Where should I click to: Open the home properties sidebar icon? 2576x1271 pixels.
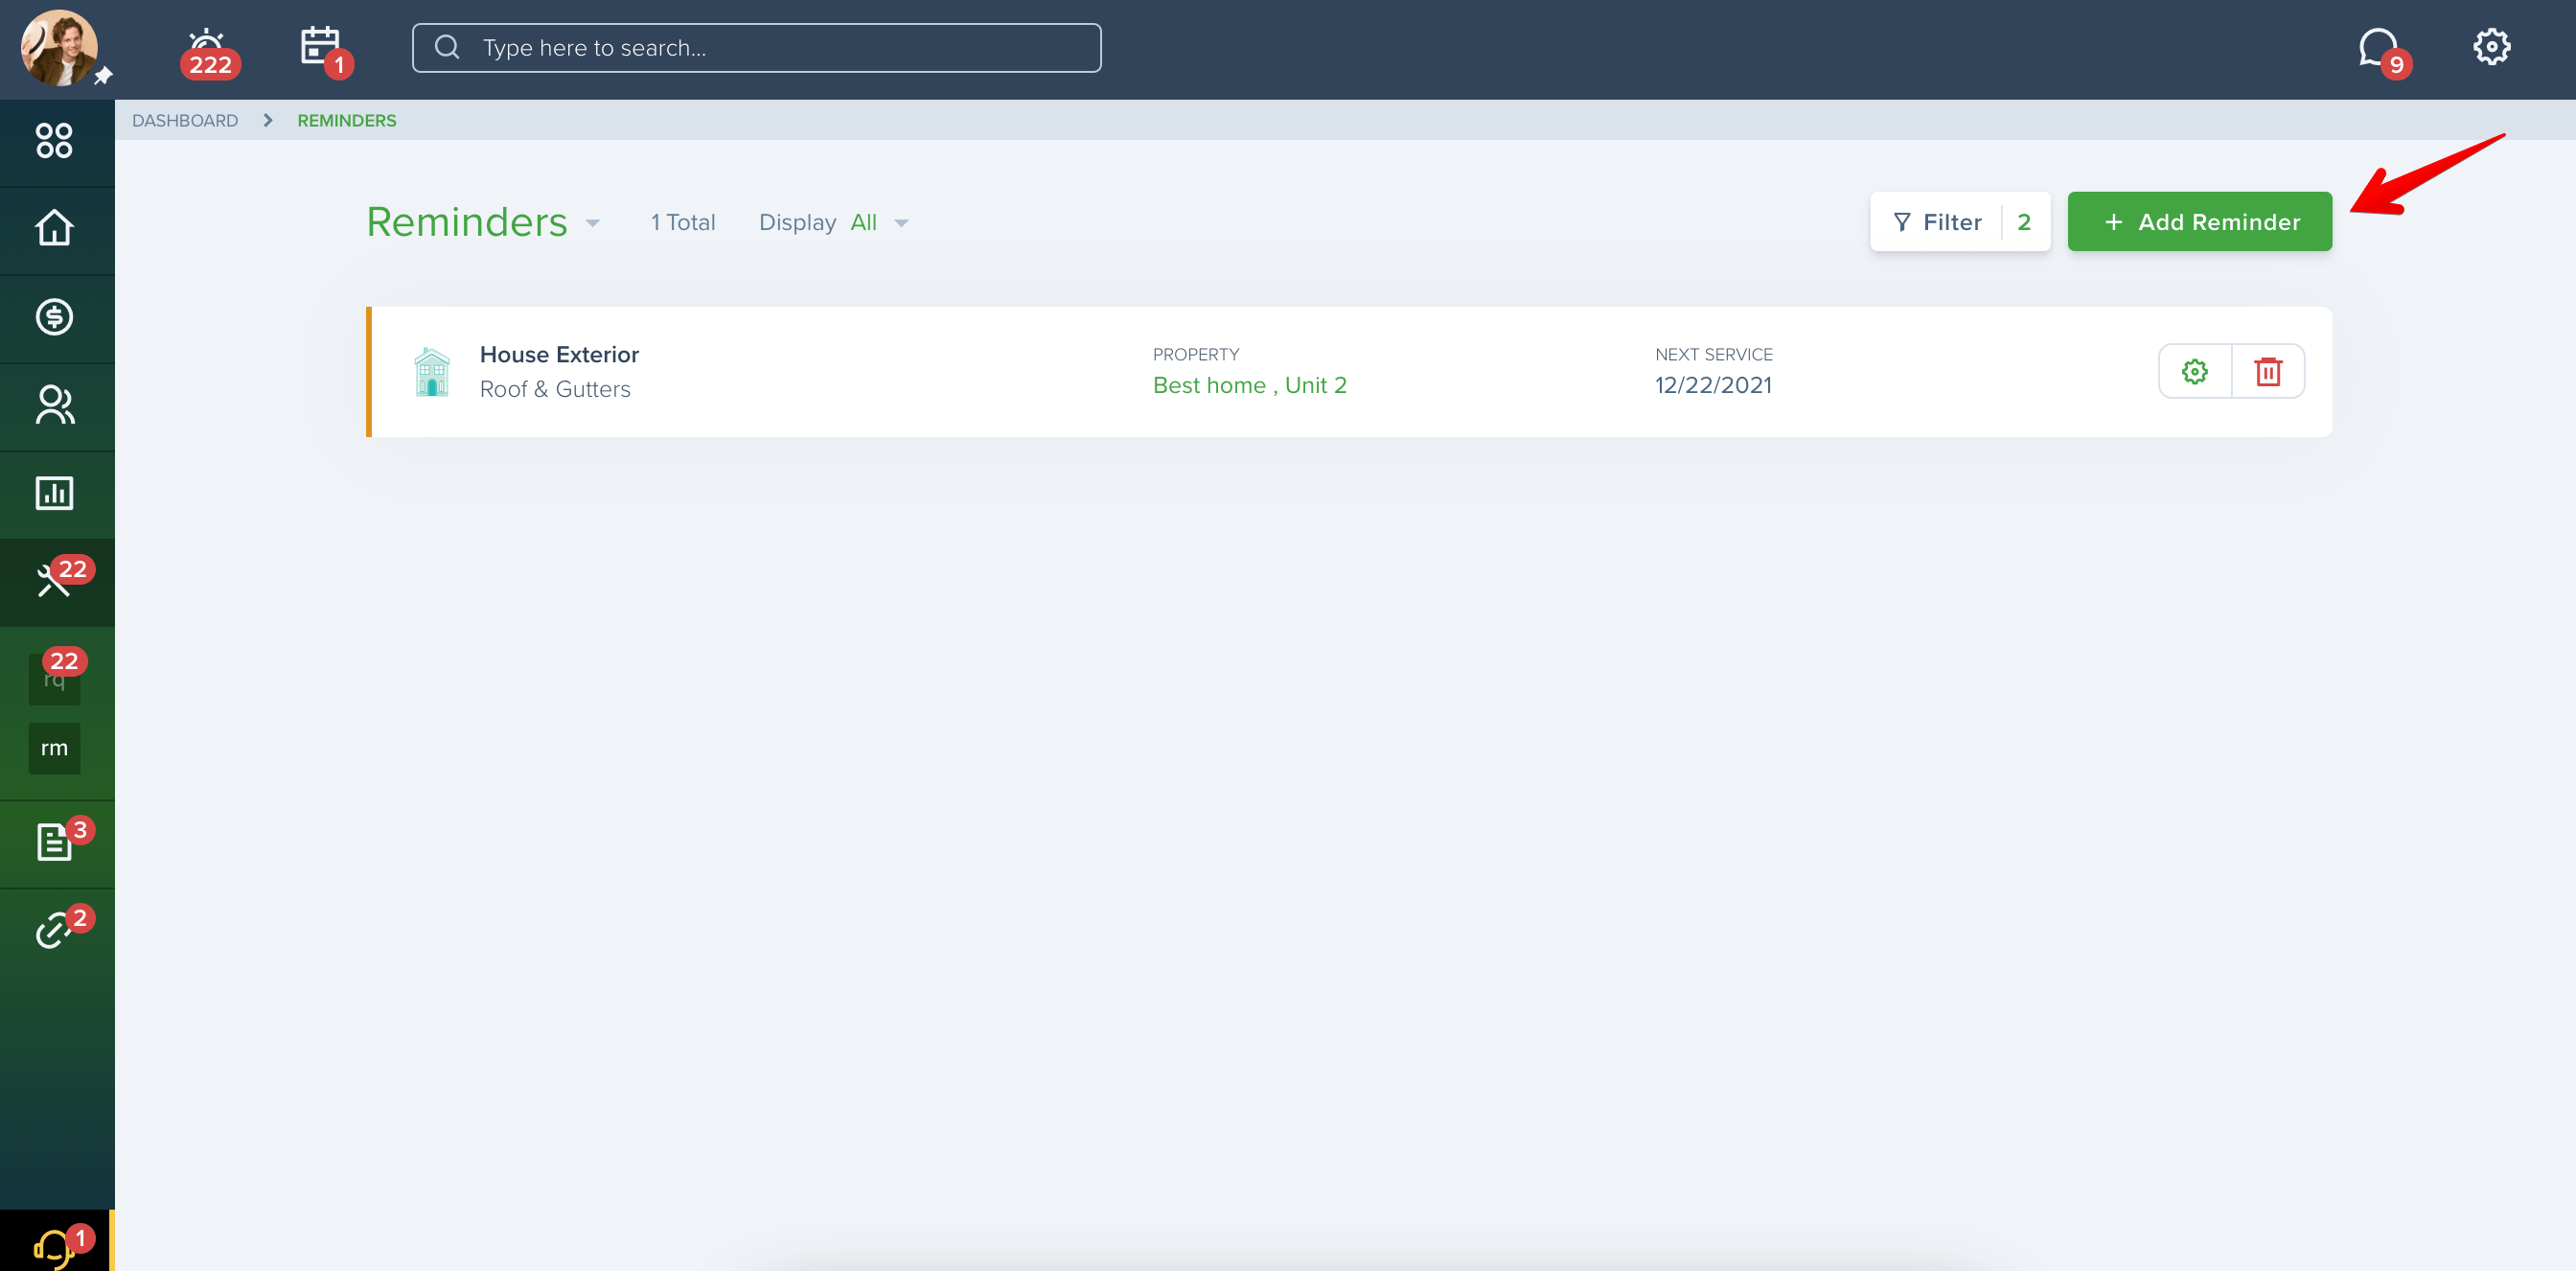click(54, 228)
